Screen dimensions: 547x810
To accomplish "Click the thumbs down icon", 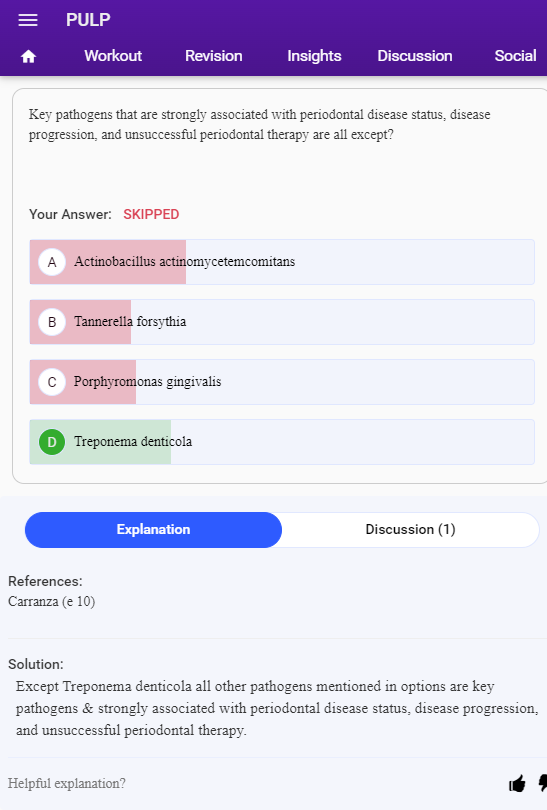I will pyautogui.click(x=542, y=783).
